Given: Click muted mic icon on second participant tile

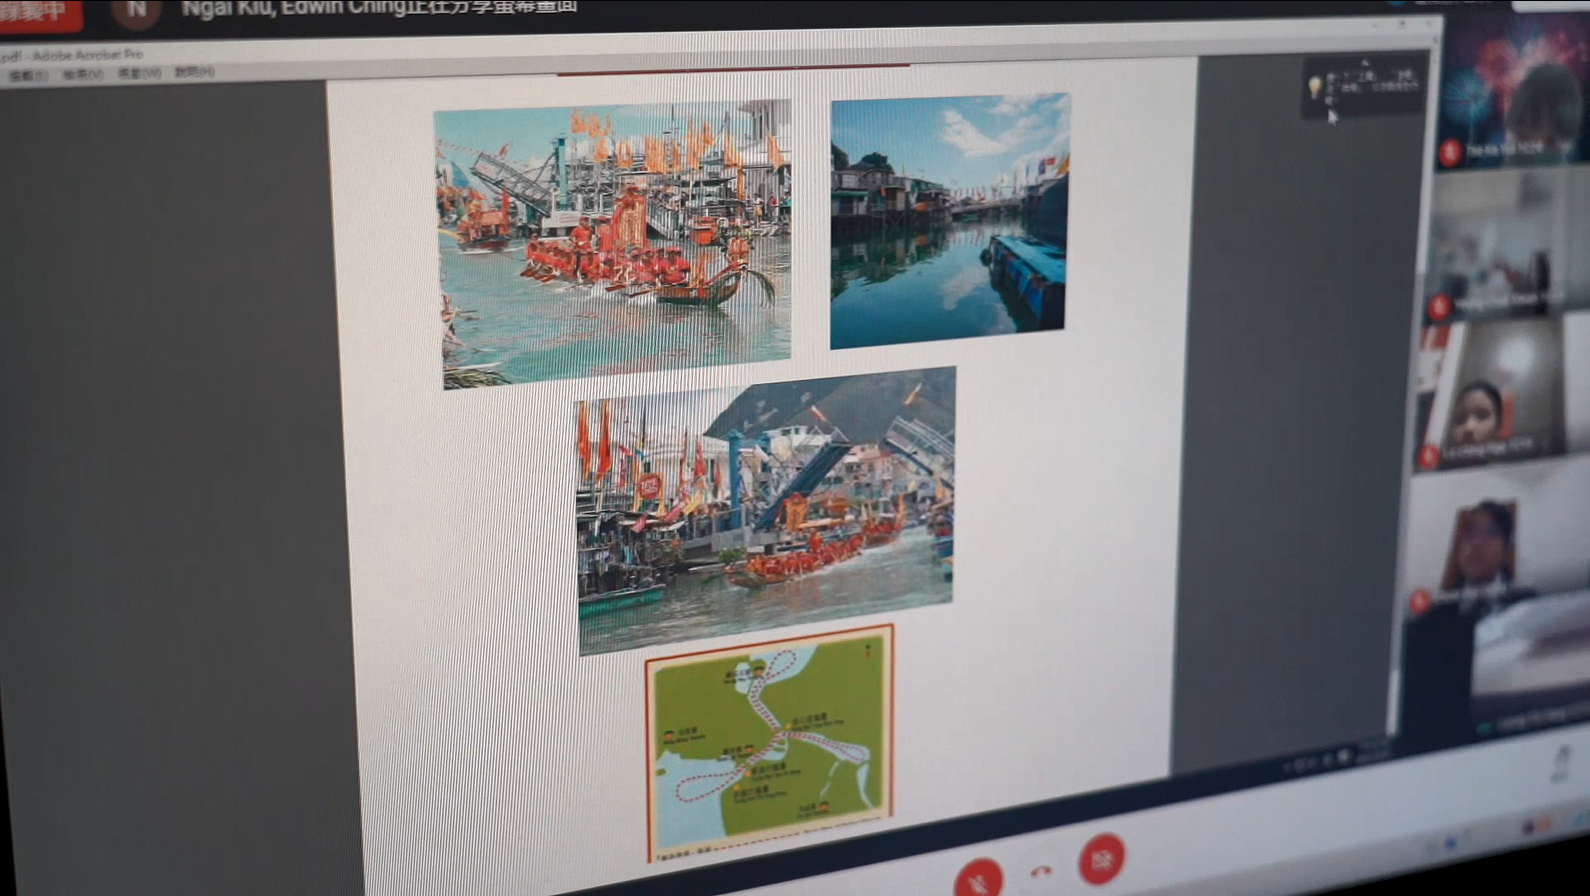Looking at the screenshot, I should coord(1439,306).
